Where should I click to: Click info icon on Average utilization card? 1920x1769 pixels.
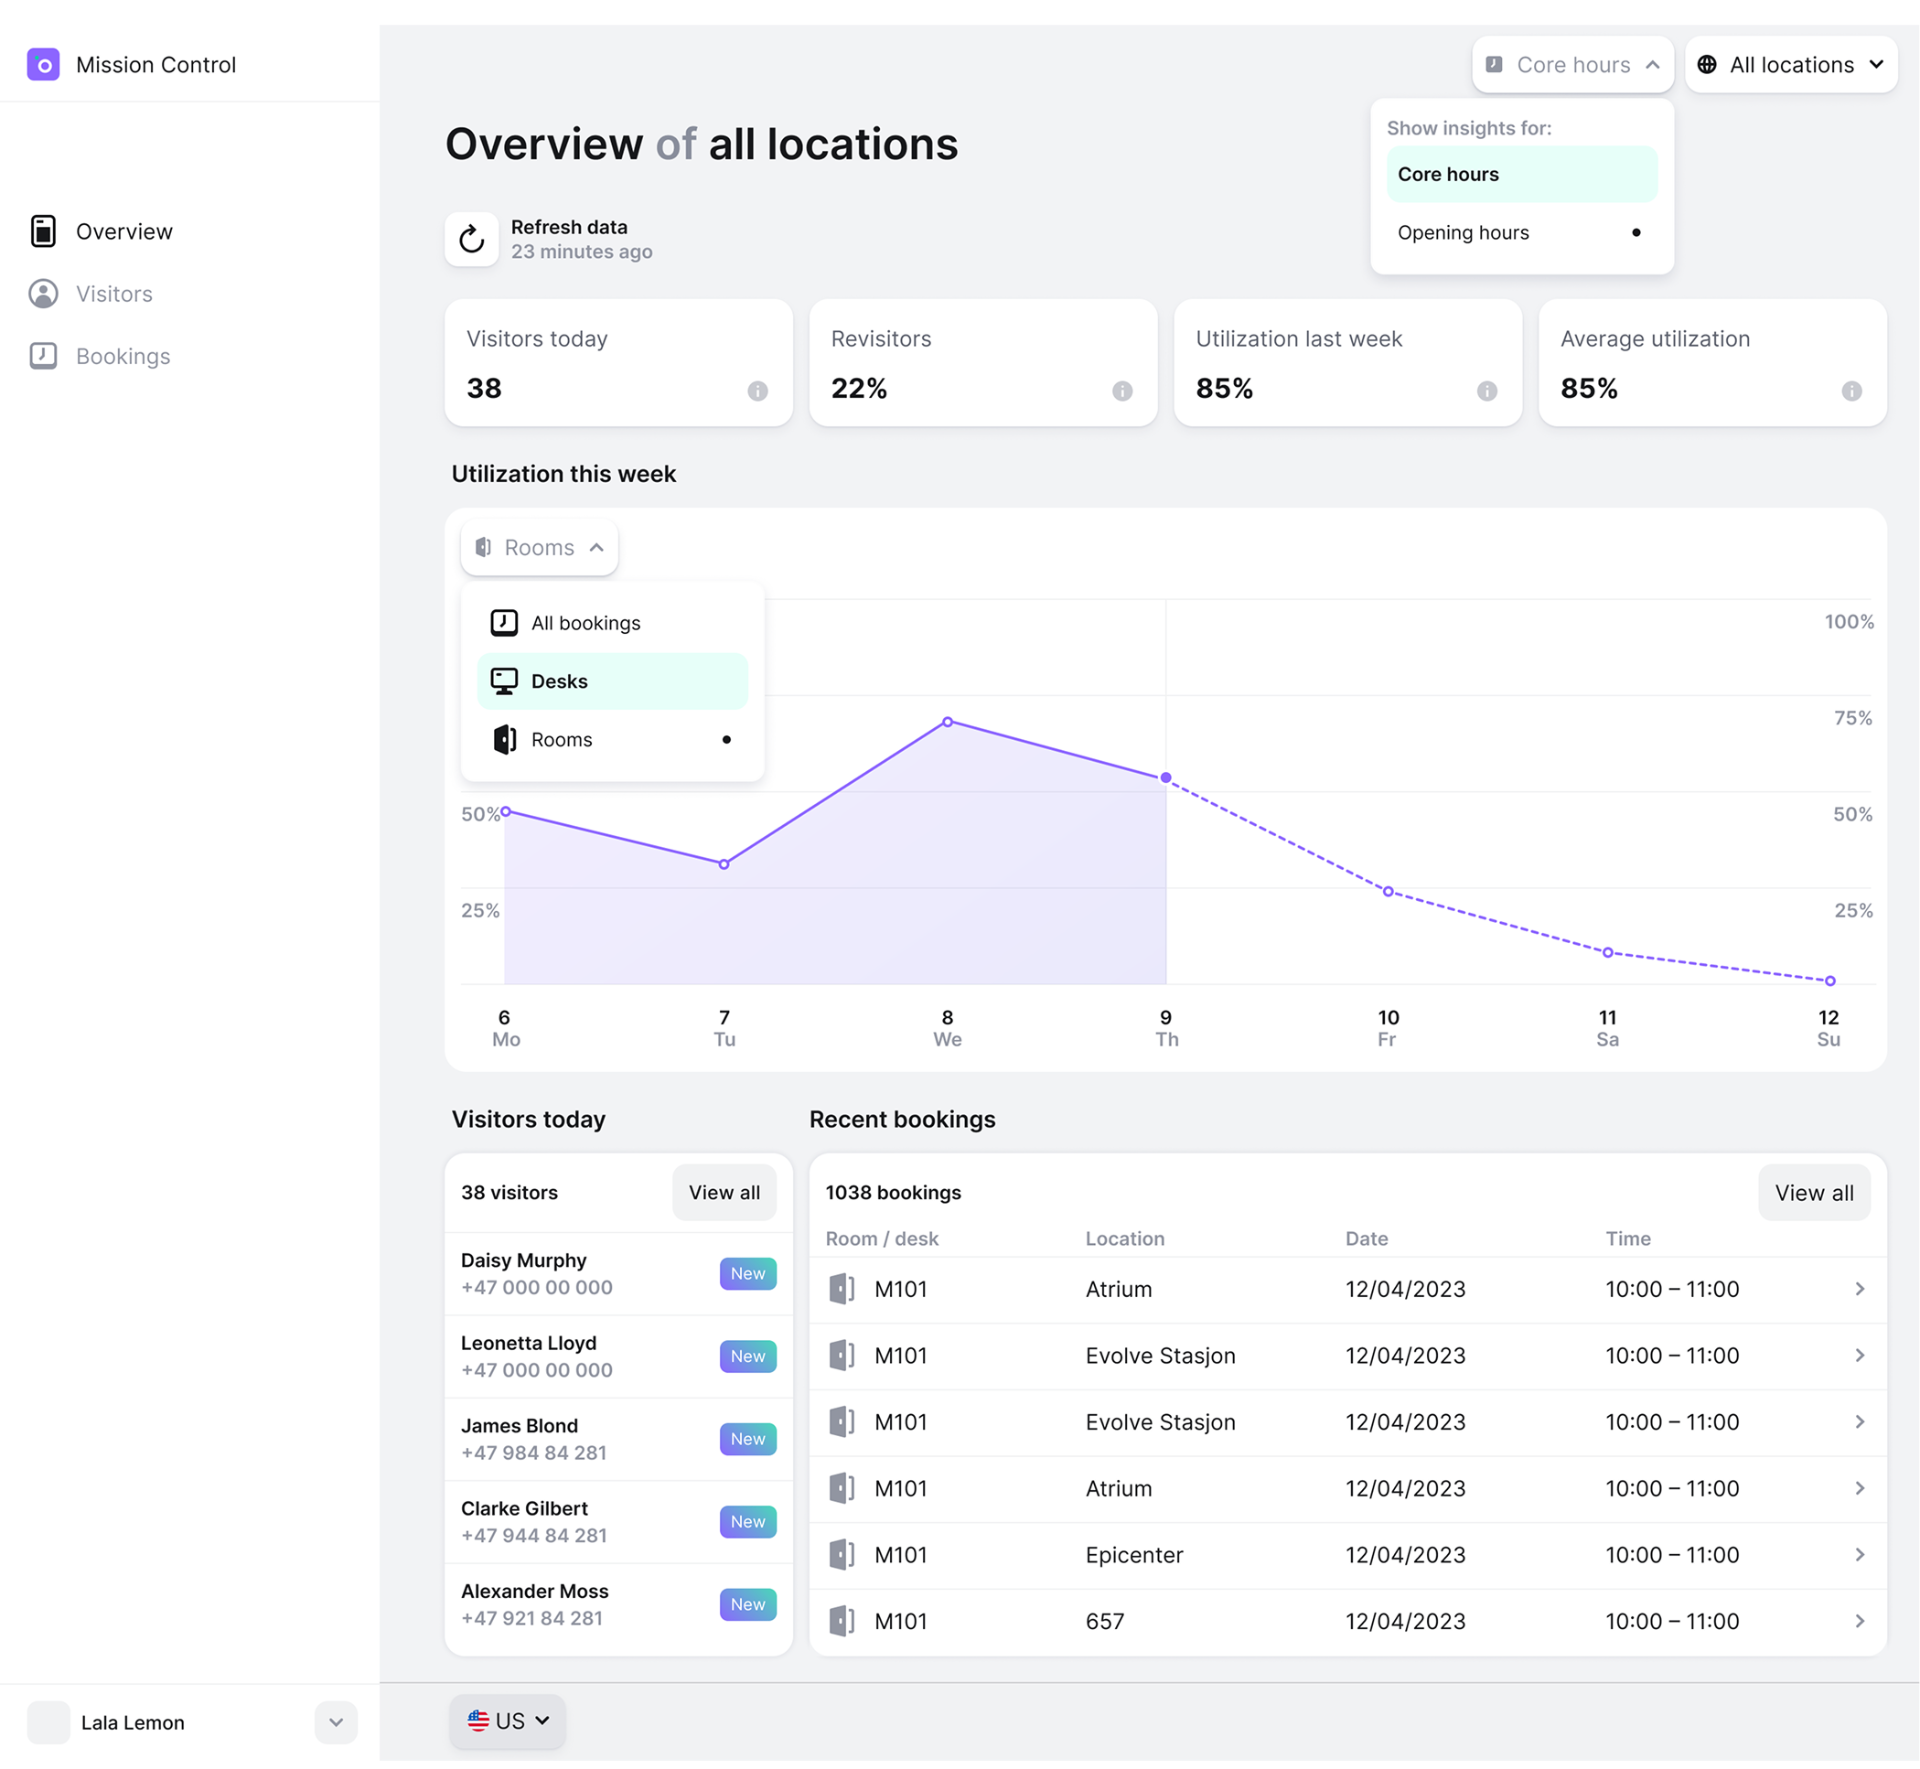coord(1851,391)
